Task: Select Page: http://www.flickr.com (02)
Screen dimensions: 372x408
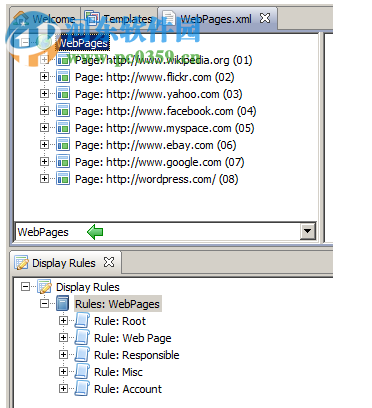Action: tap(155, 77)
